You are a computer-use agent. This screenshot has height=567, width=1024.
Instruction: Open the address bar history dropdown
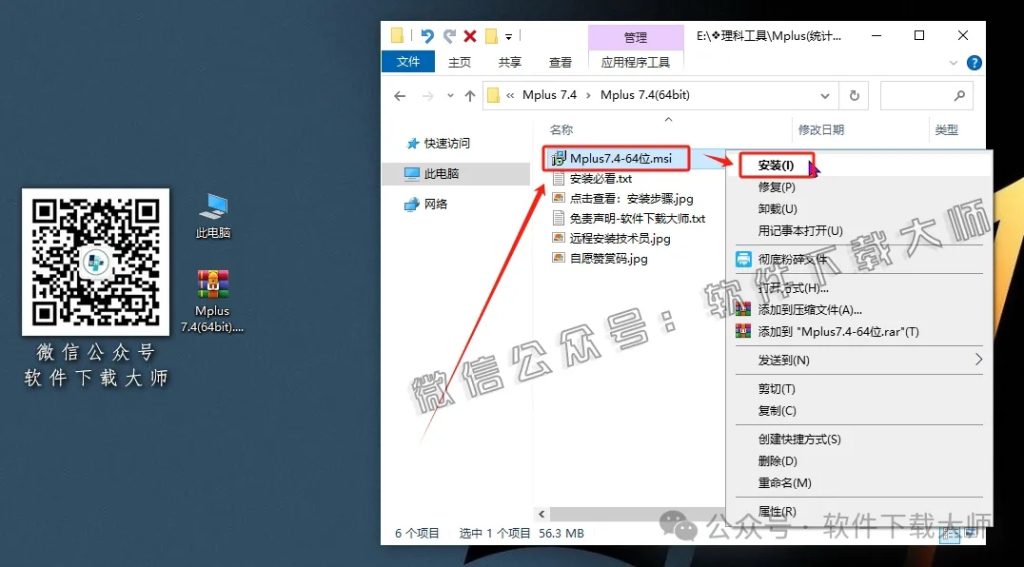tap(825, 96)
